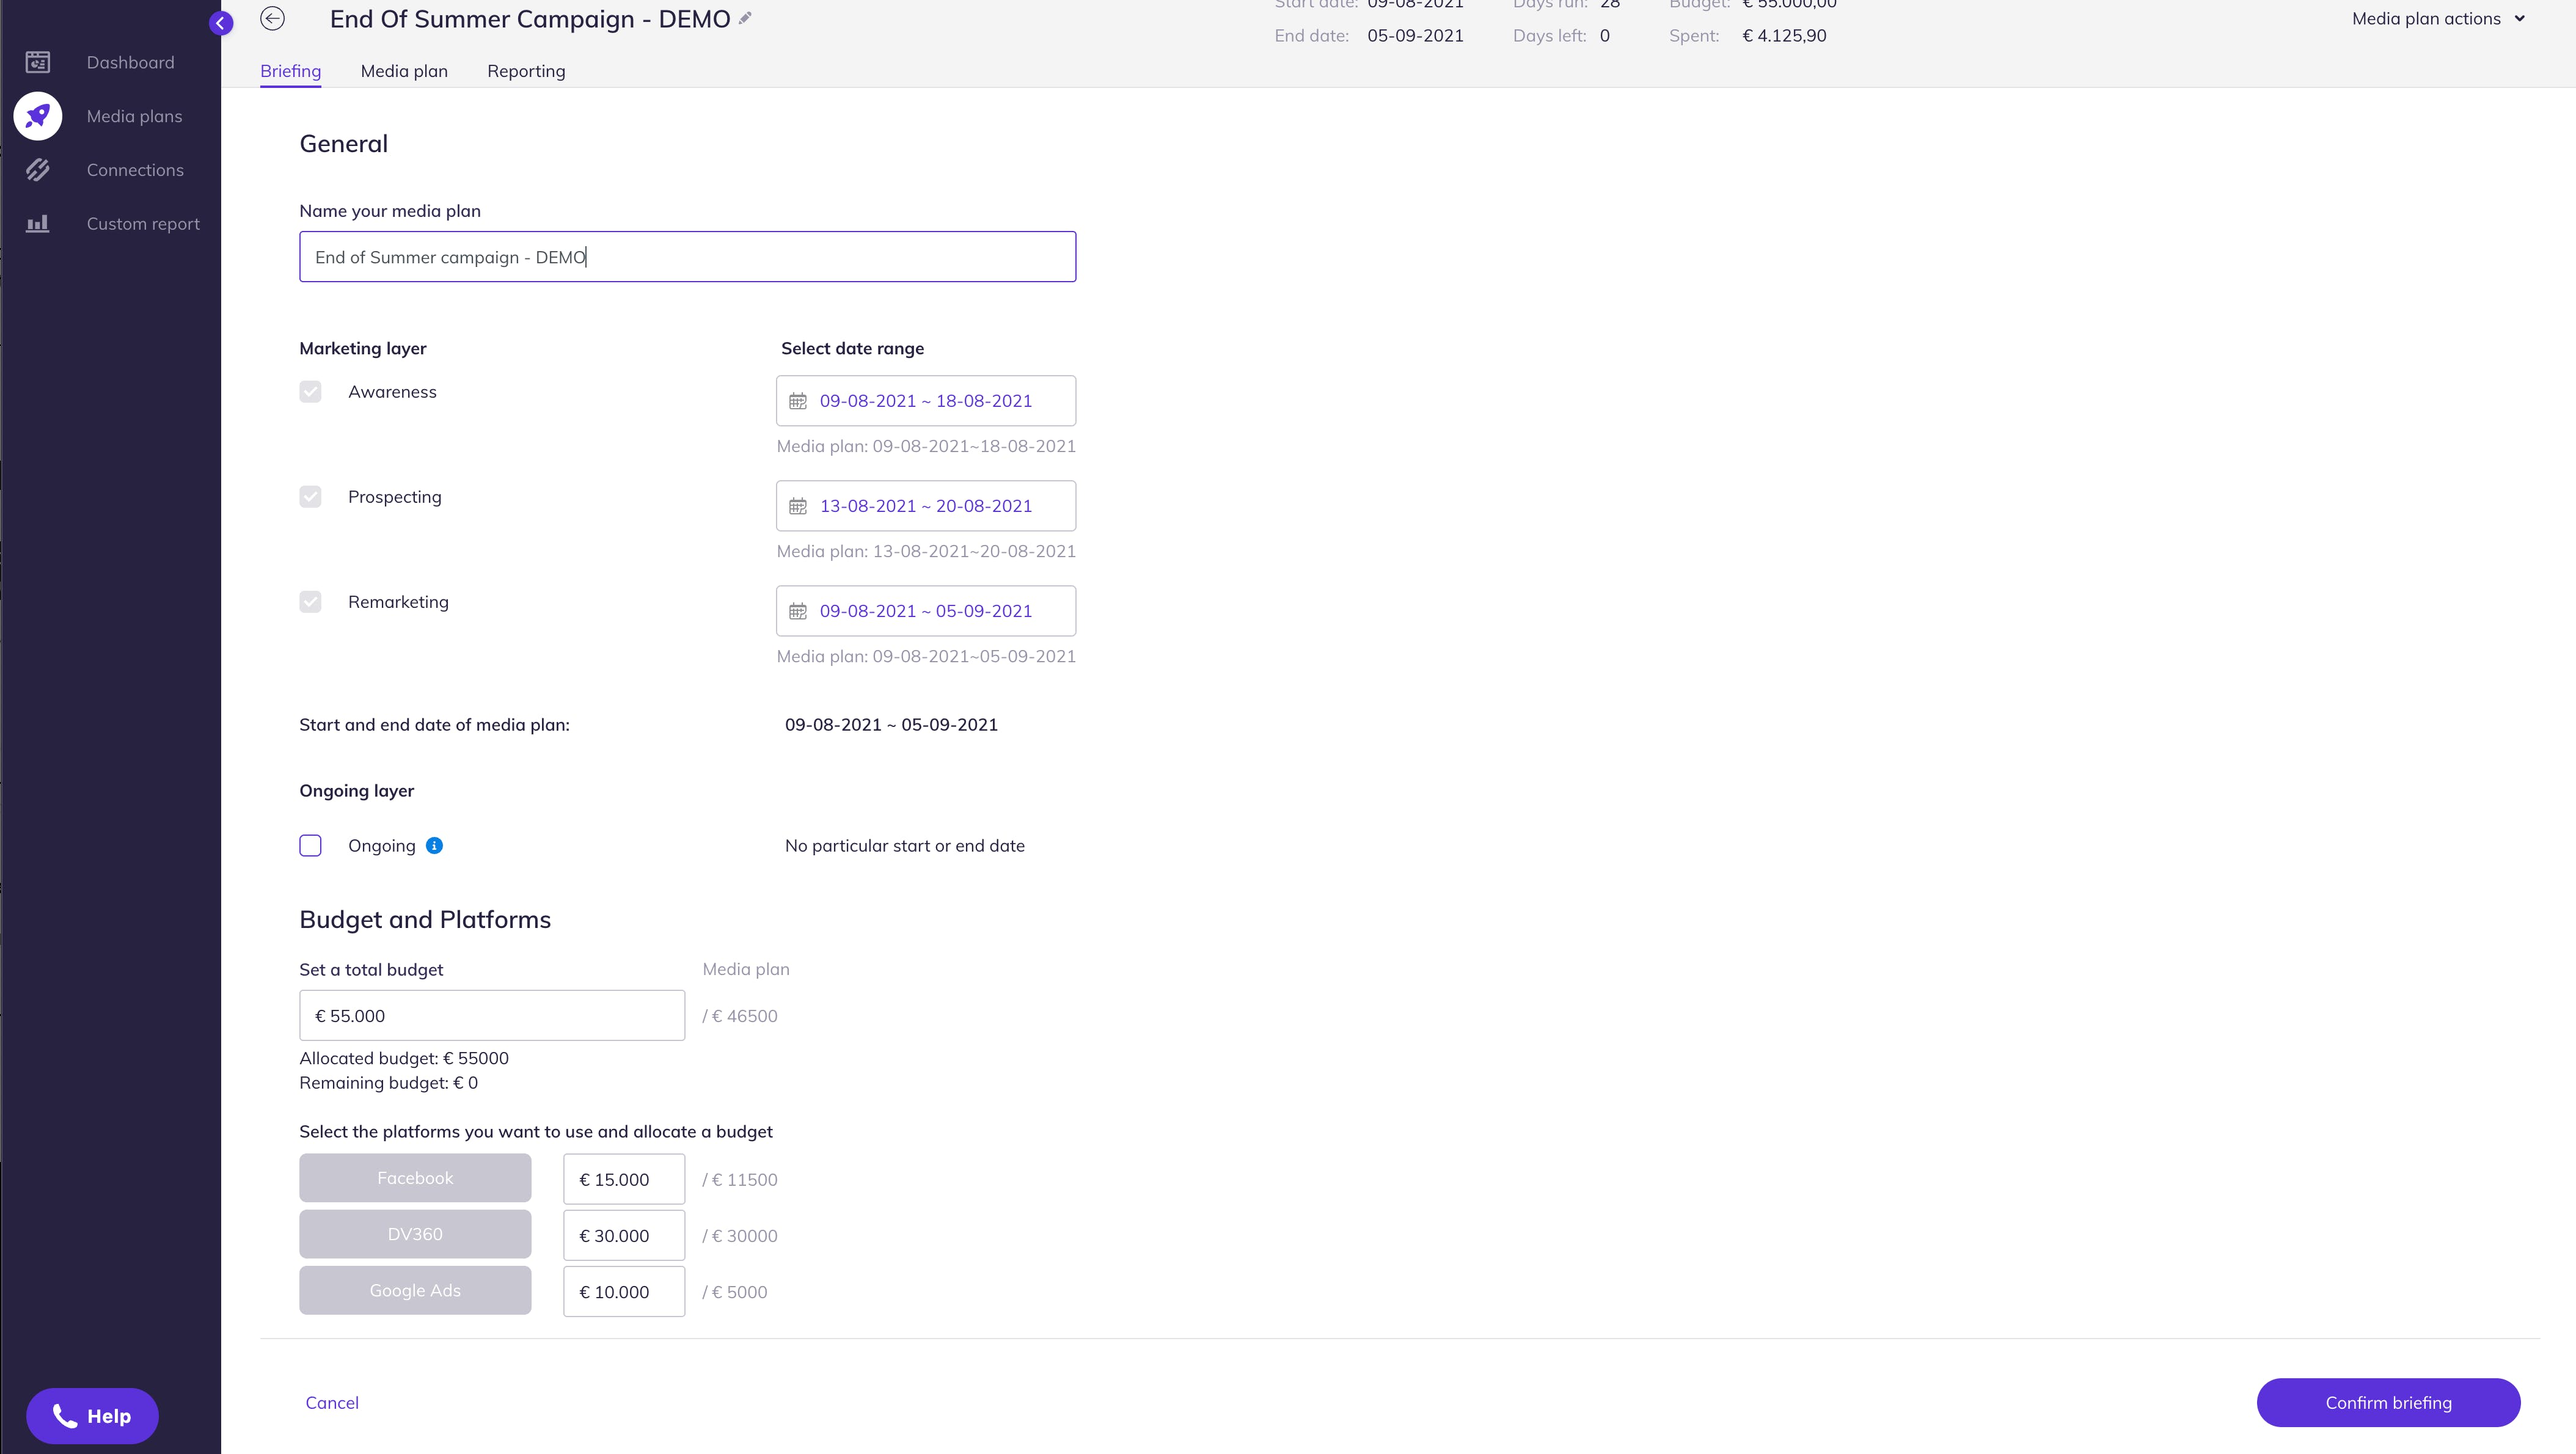Switch to the Media plan tab
Image resolution: width=2576 pixels, height=1454 pixels.
point(404,71)
